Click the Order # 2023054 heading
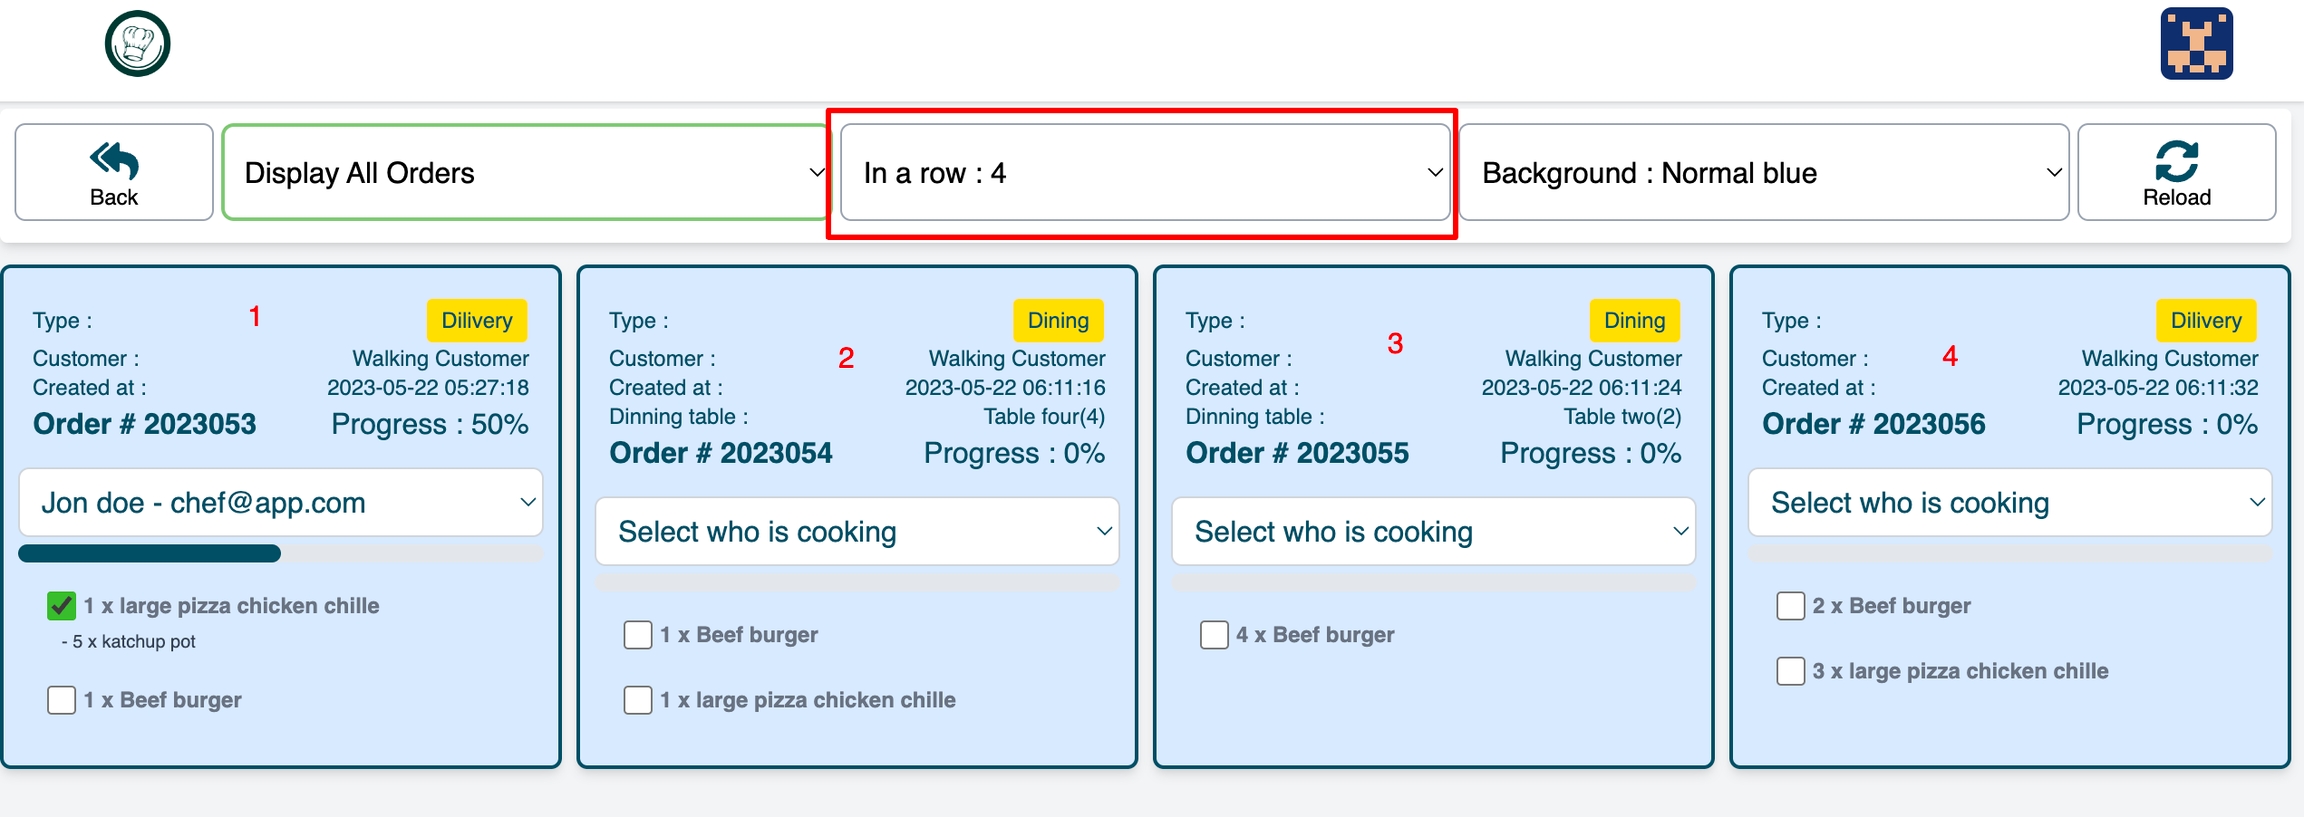The width and height of the screenshot is (2304, 817). click(721, 453)
